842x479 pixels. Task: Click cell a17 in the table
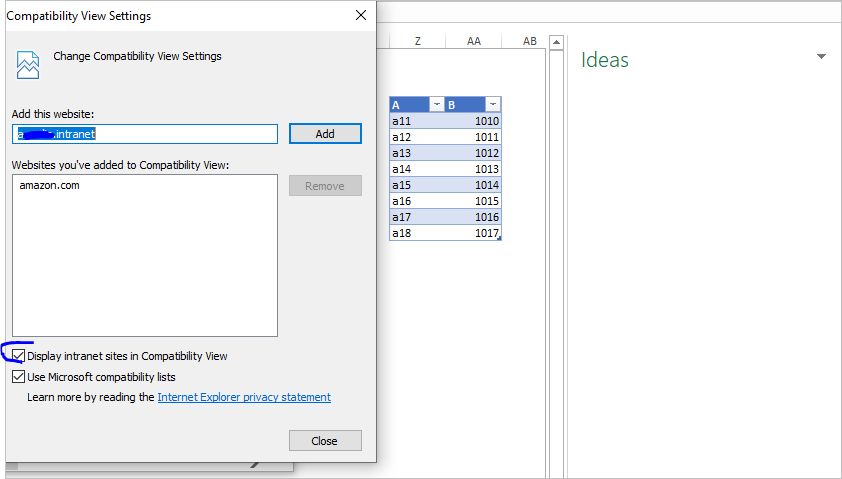click(x=417, y=217)
